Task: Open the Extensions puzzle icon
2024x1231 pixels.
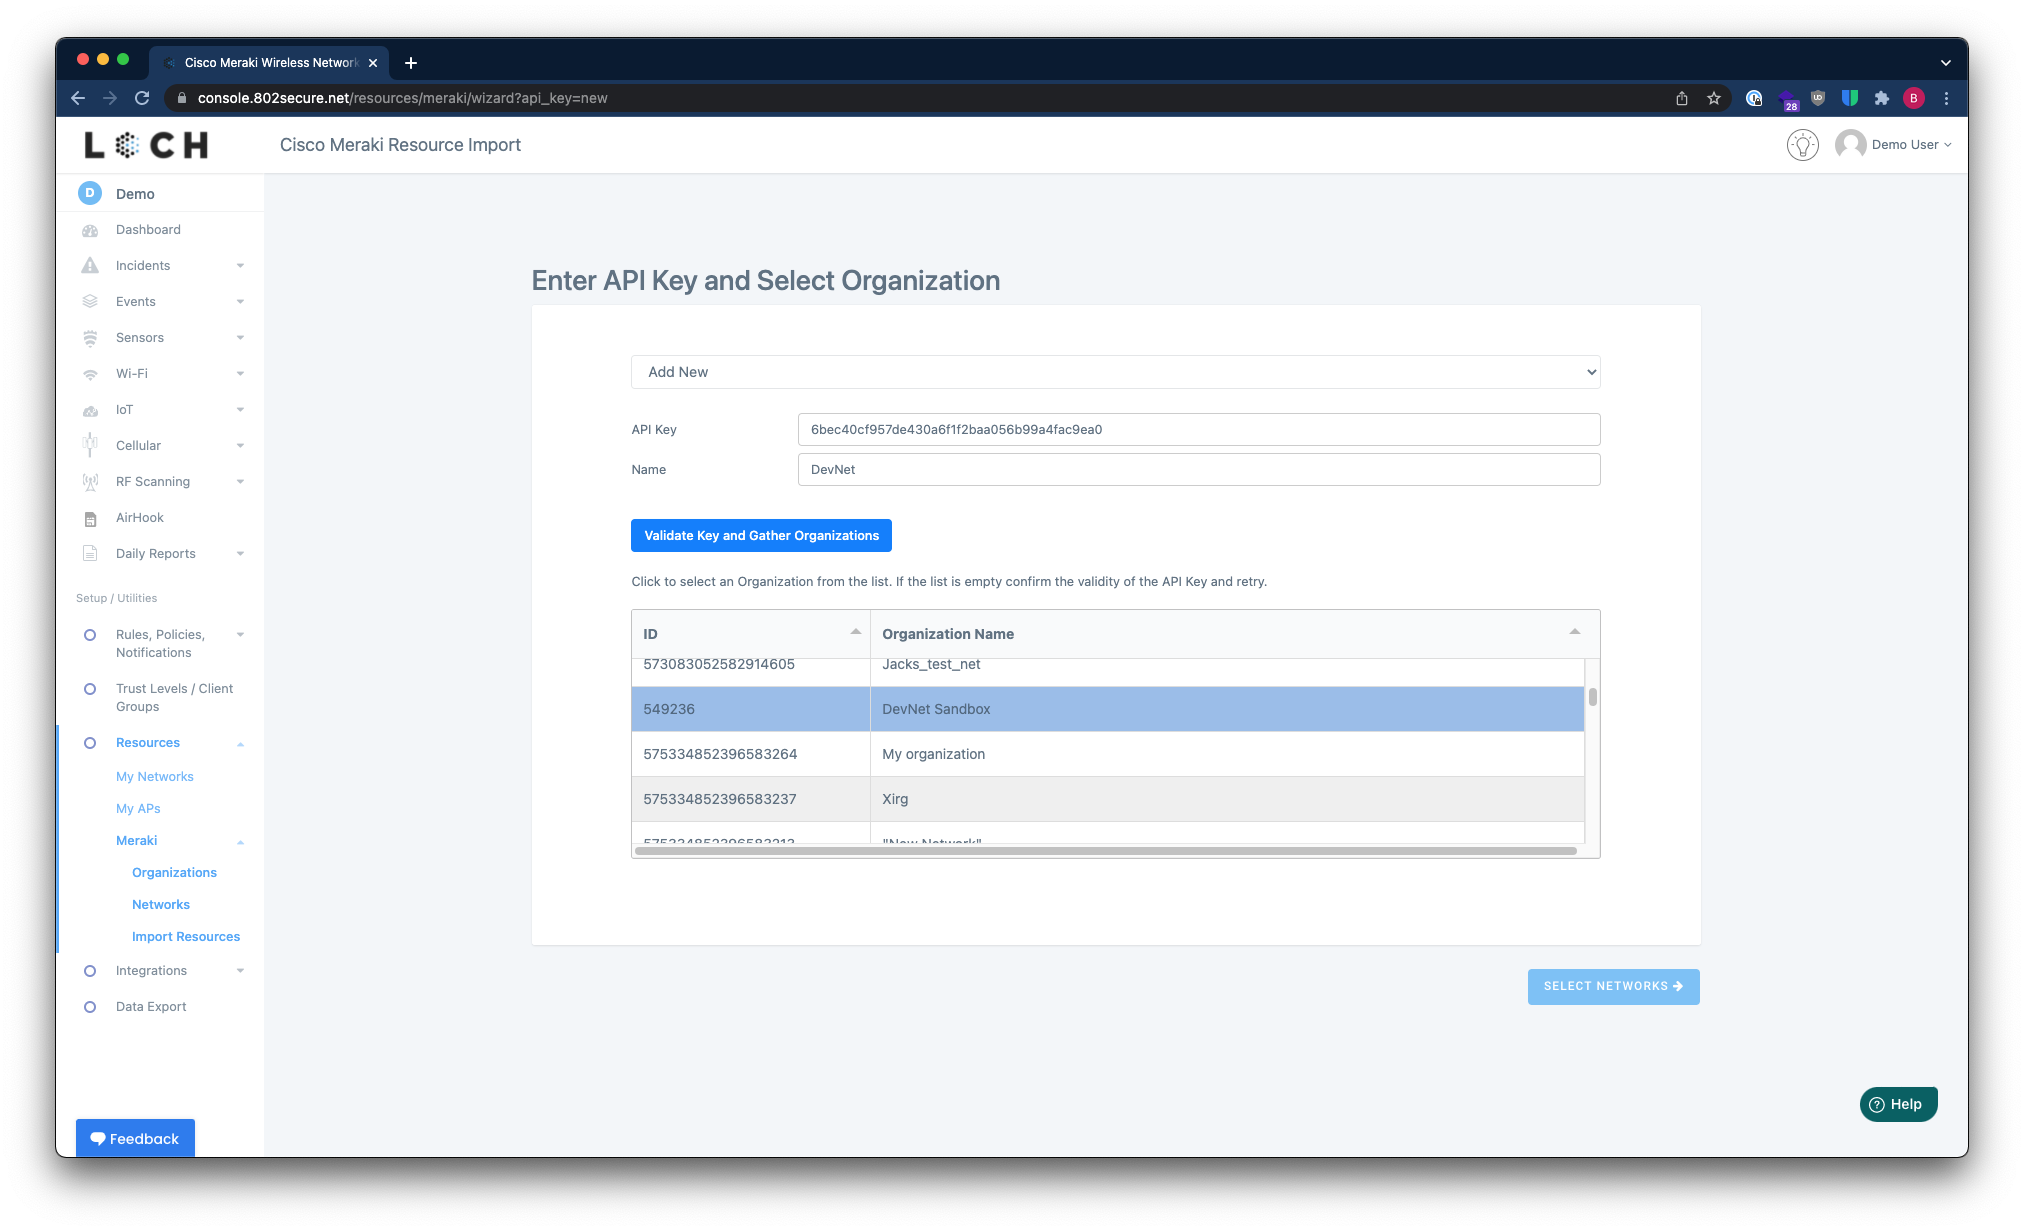Action: pos(1882,98)
